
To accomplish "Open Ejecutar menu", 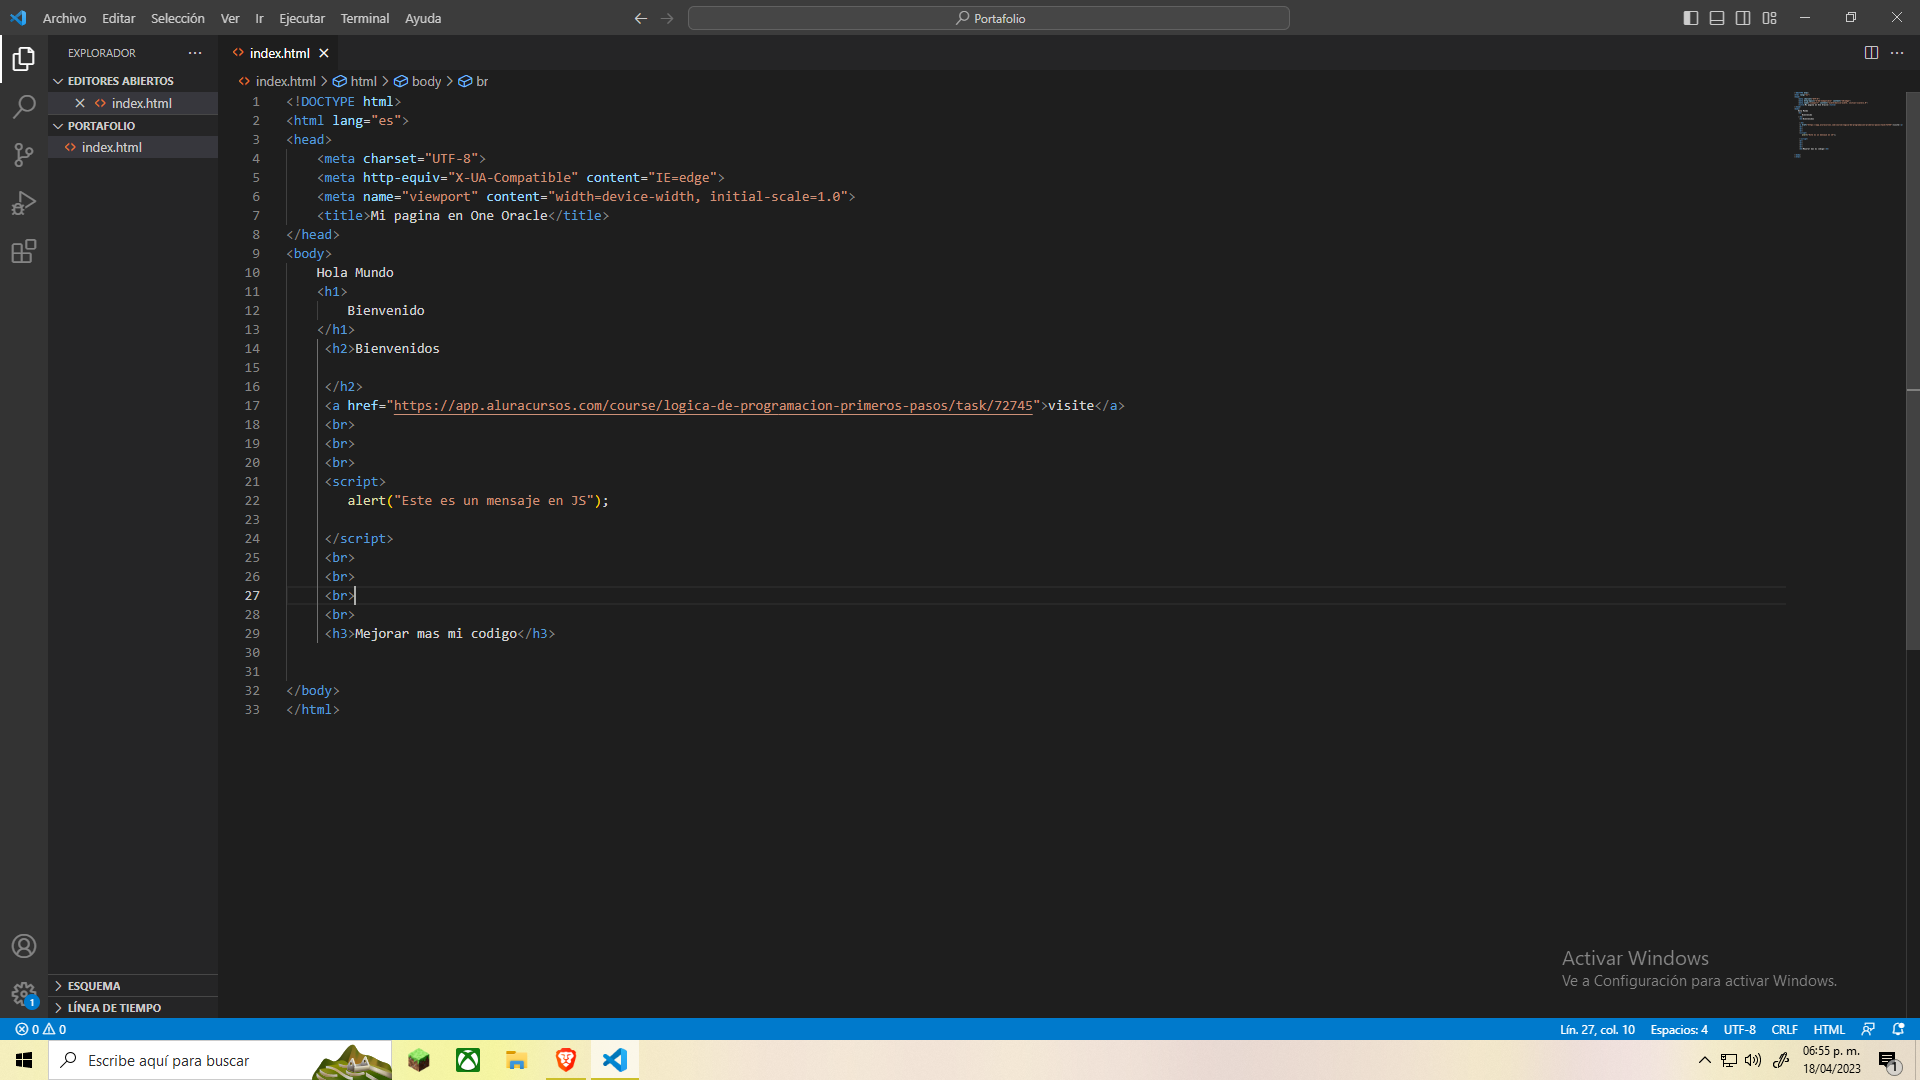I will click(302, 18).
